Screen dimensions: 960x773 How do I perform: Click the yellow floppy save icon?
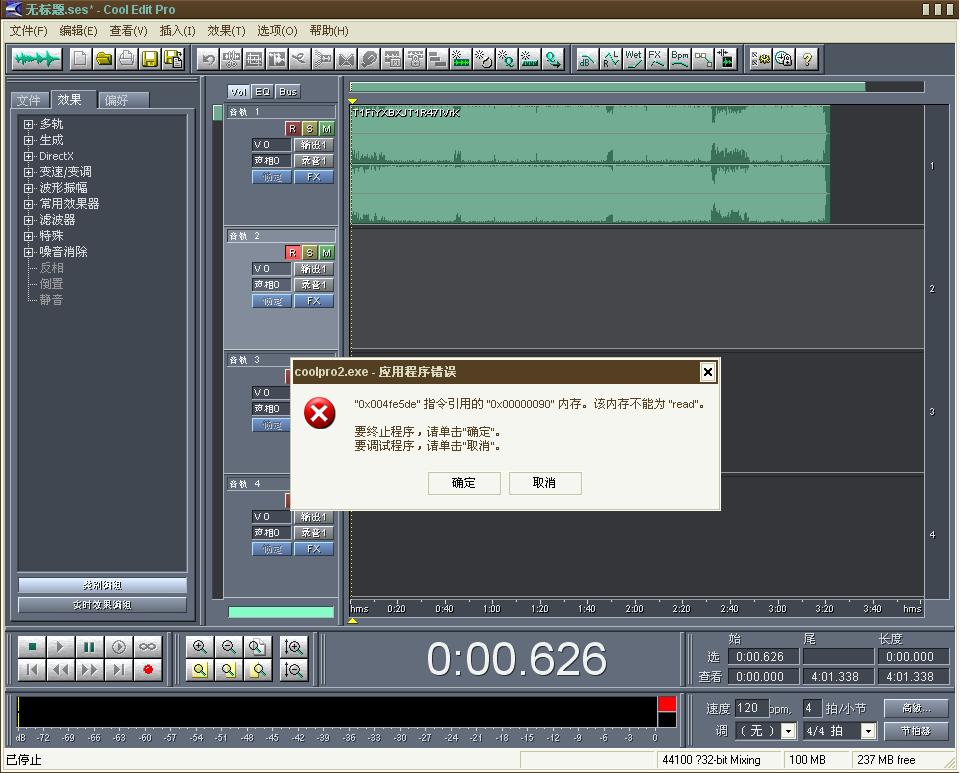click(150, 59)
